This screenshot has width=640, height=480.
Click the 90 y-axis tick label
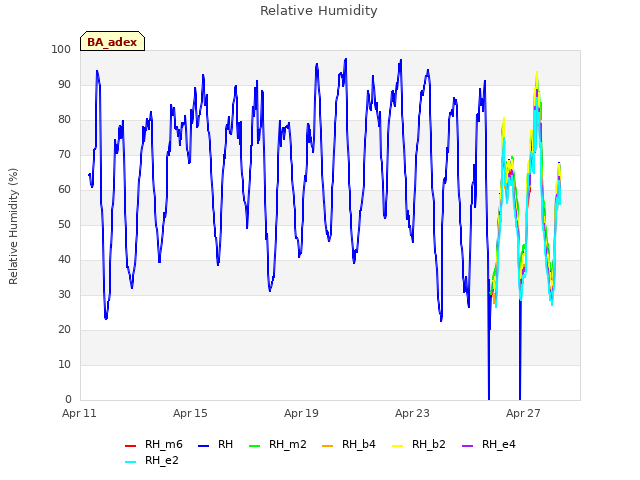click(x=64, y=84)
